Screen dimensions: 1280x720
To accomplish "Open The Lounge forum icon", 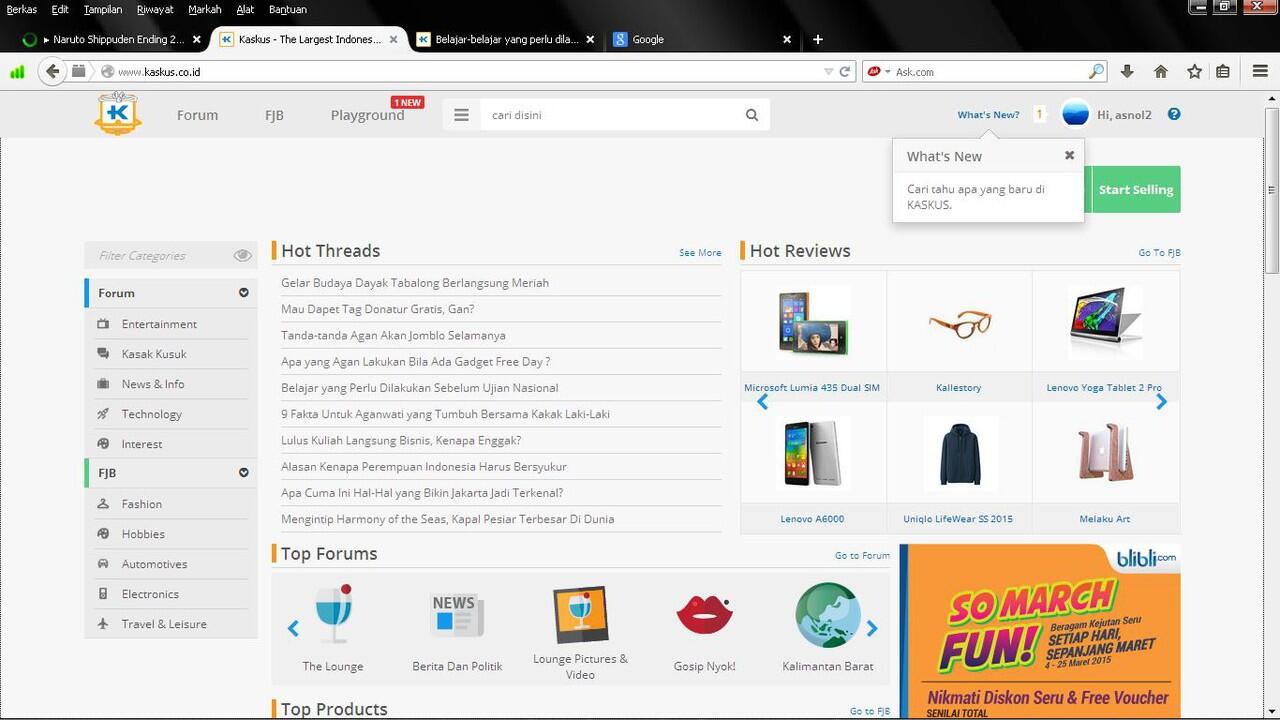I will tap(333, 614).
